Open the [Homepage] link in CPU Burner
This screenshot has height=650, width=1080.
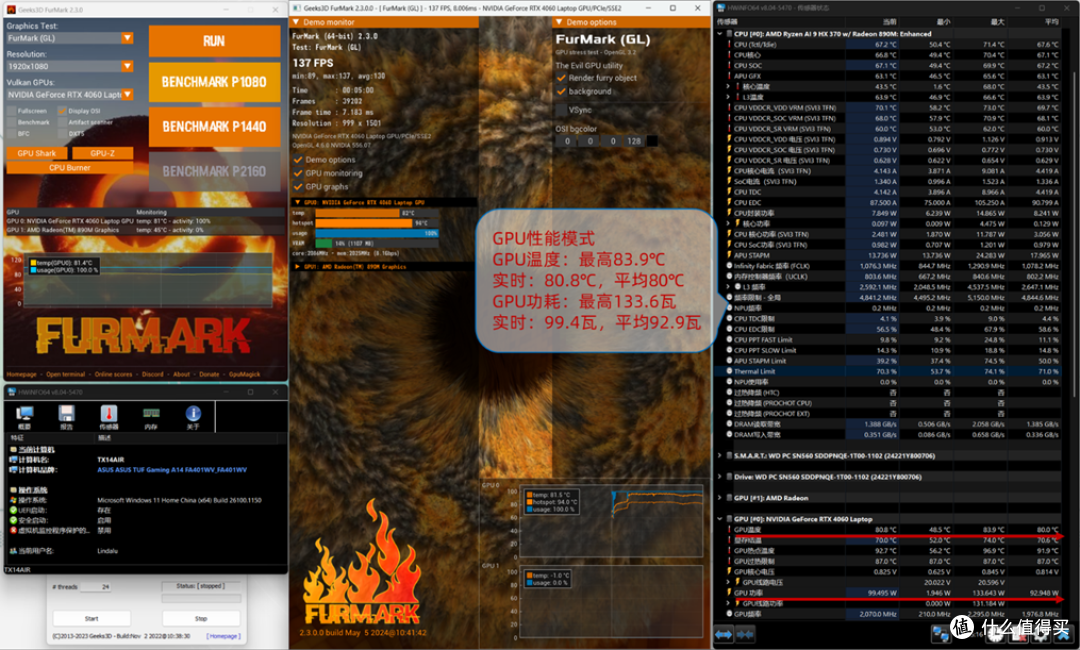tap(223, 636)
